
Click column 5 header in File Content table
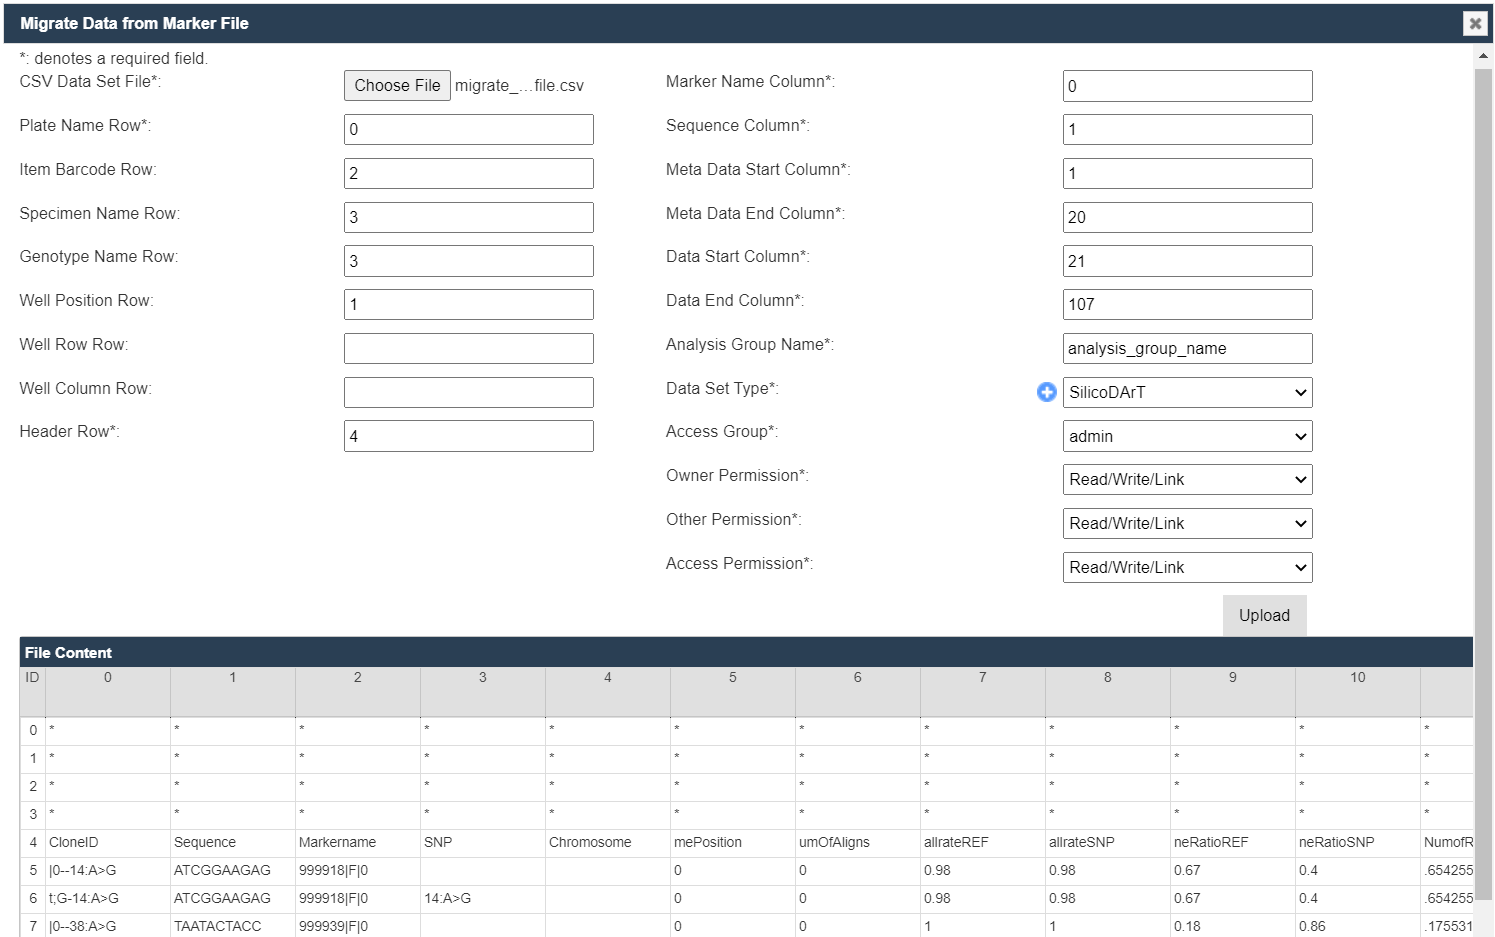pyautogui.click(x=732, y=678)
